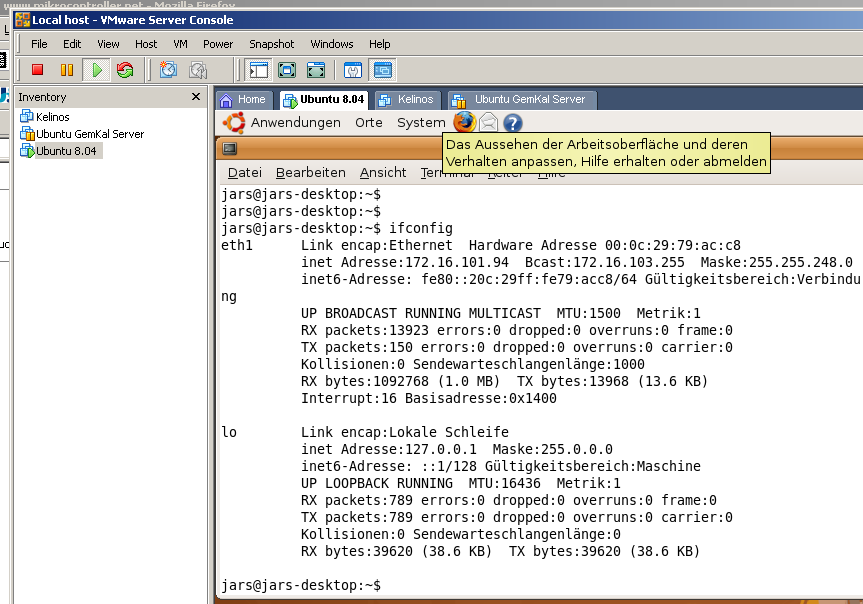Open the Orte menu in Ubuntu panel
The width and height of the screenshot is (863, 604).
369,123
